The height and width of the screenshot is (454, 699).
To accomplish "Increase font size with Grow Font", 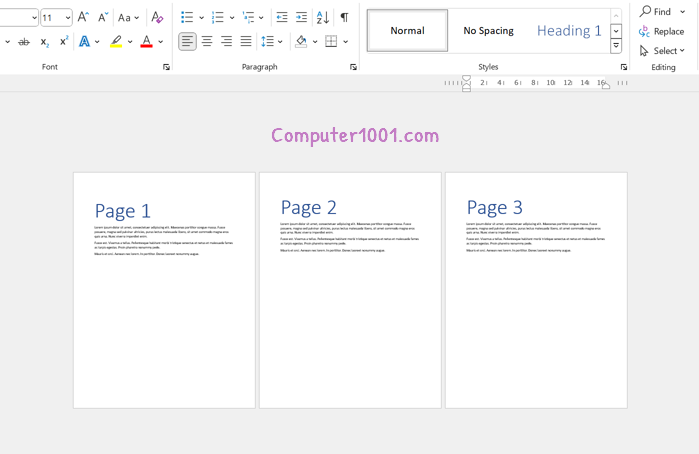I will 83,17.
